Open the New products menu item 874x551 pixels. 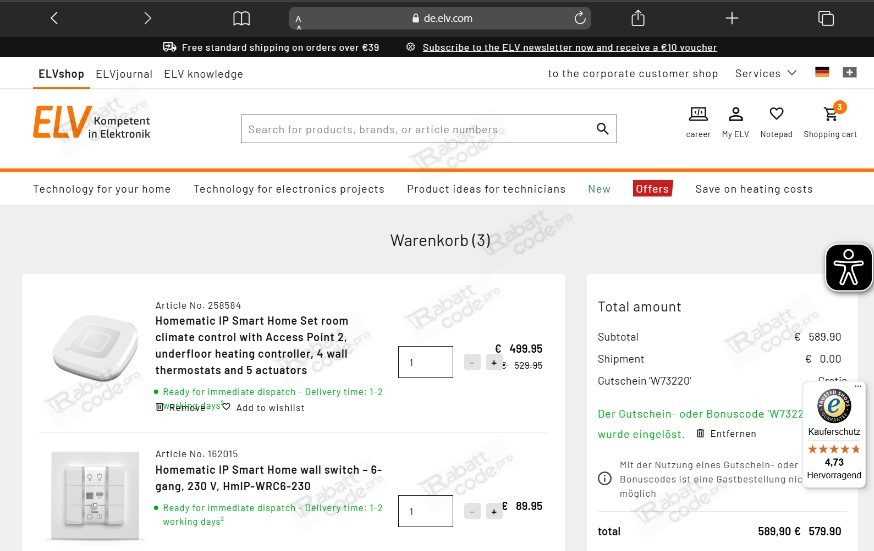[x=599, y=189]
